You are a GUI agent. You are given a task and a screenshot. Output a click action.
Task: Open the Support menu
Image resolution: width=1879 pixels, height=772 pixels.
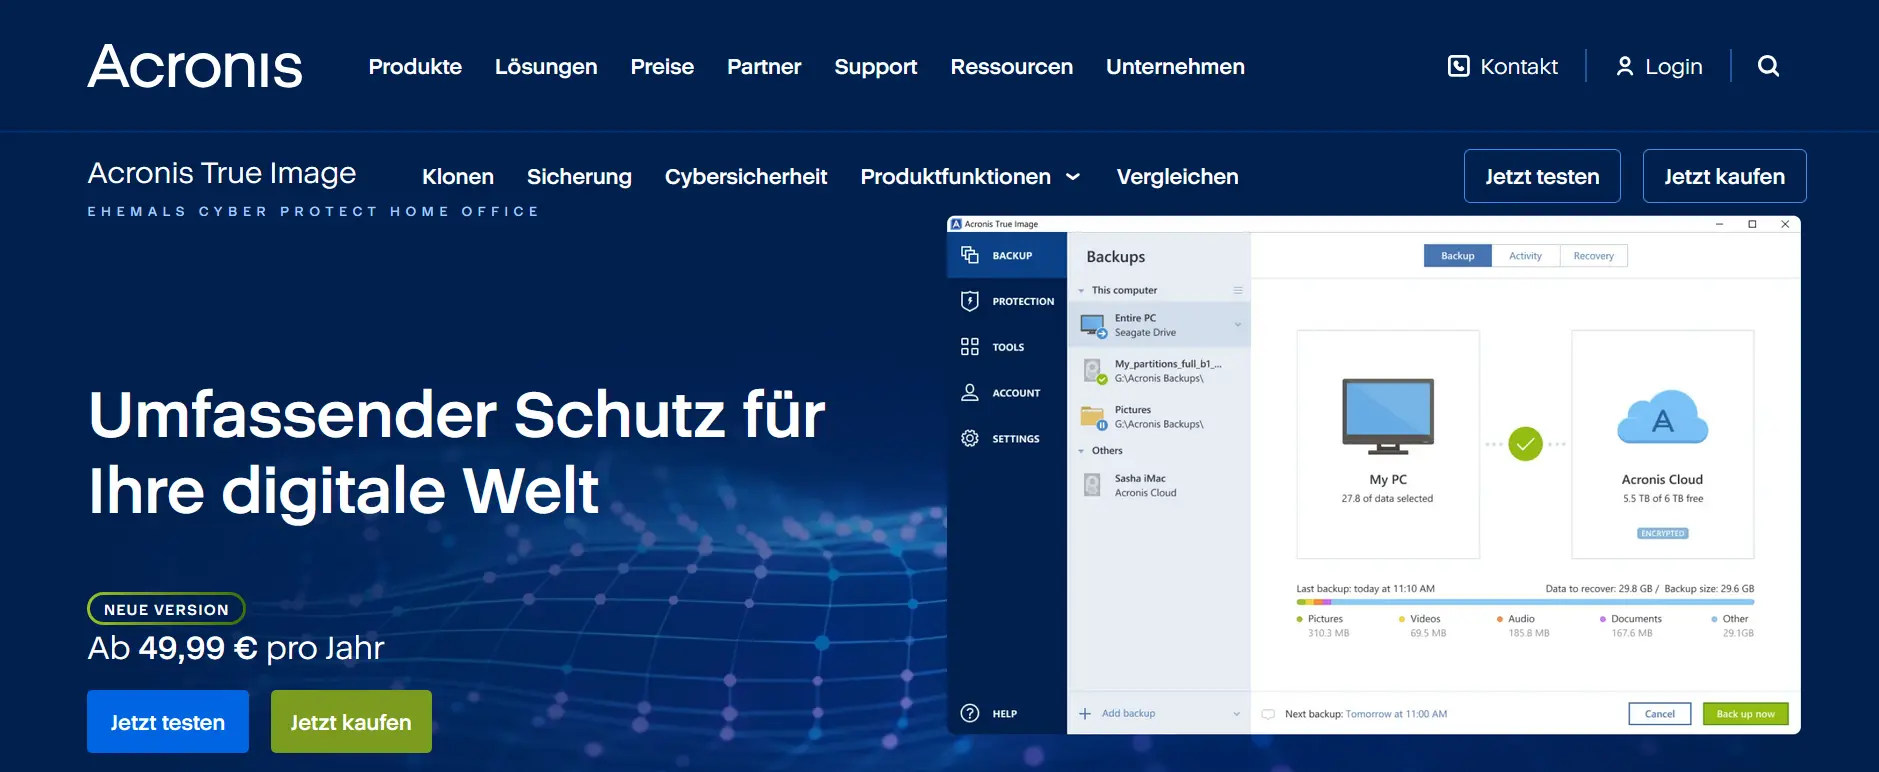[x=876, y=67]
